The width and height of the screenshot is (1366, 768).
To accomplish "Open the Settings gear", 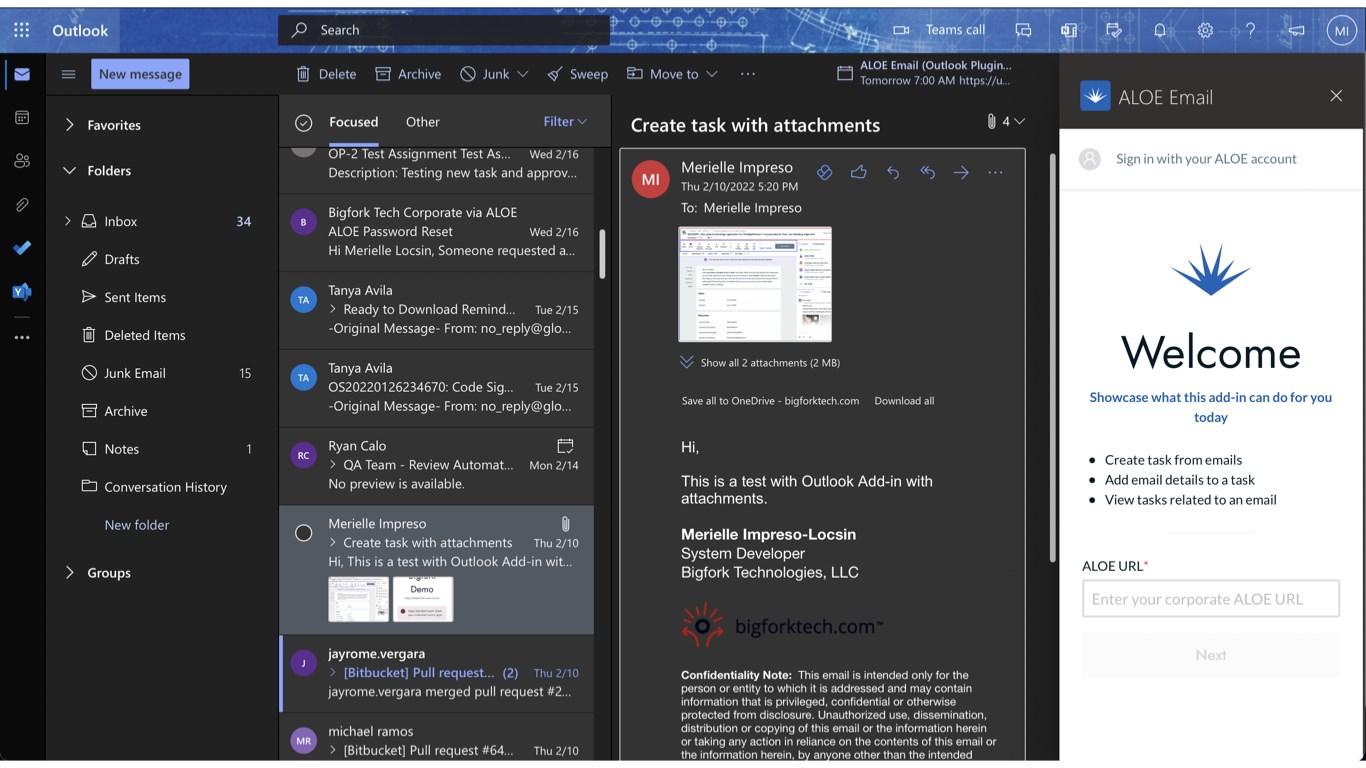I will [1205, 30].
